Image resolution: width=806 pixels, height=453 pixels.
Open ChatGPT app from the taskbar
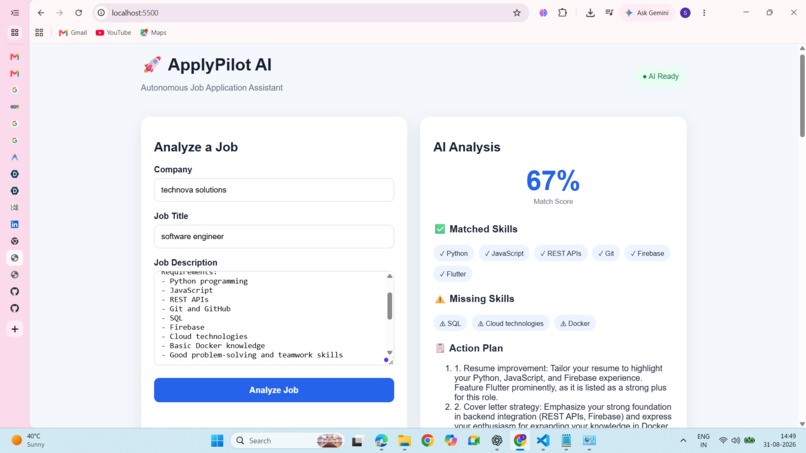pos(497,441)
